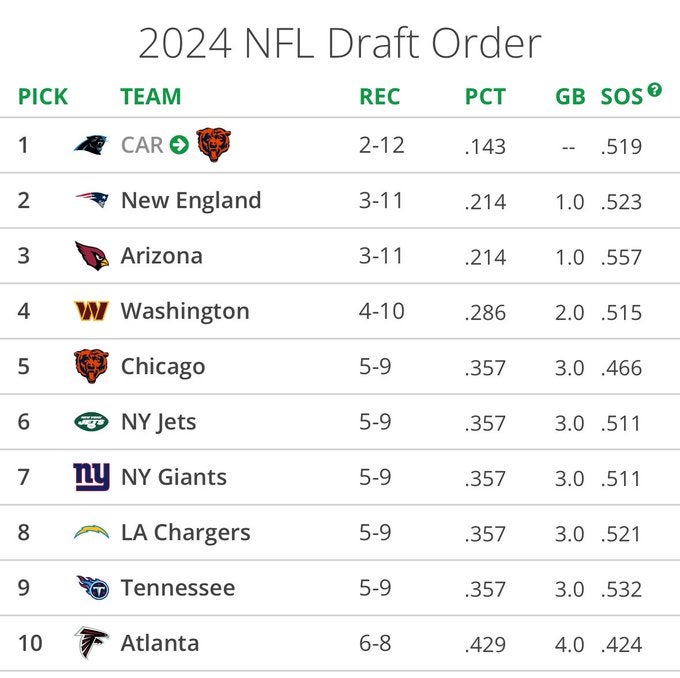Viewport: 680px width, 678px height.
Task: Click the Atlanta team name
Action: 160,643
